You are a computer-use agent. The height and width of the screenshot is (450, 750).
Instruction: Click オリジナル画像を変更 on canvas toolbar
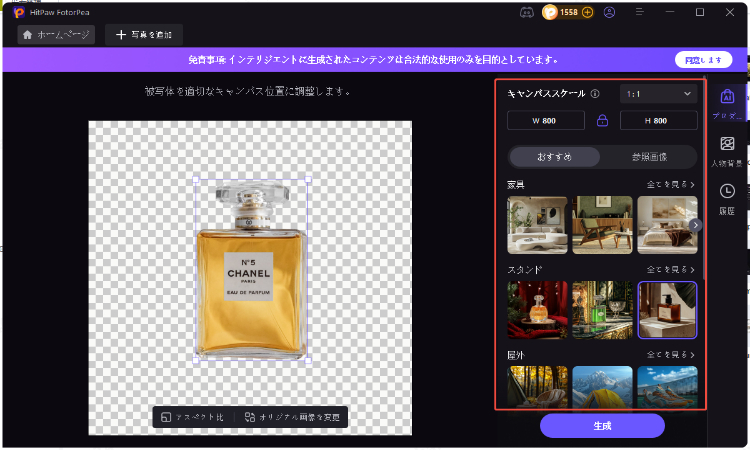292,417
